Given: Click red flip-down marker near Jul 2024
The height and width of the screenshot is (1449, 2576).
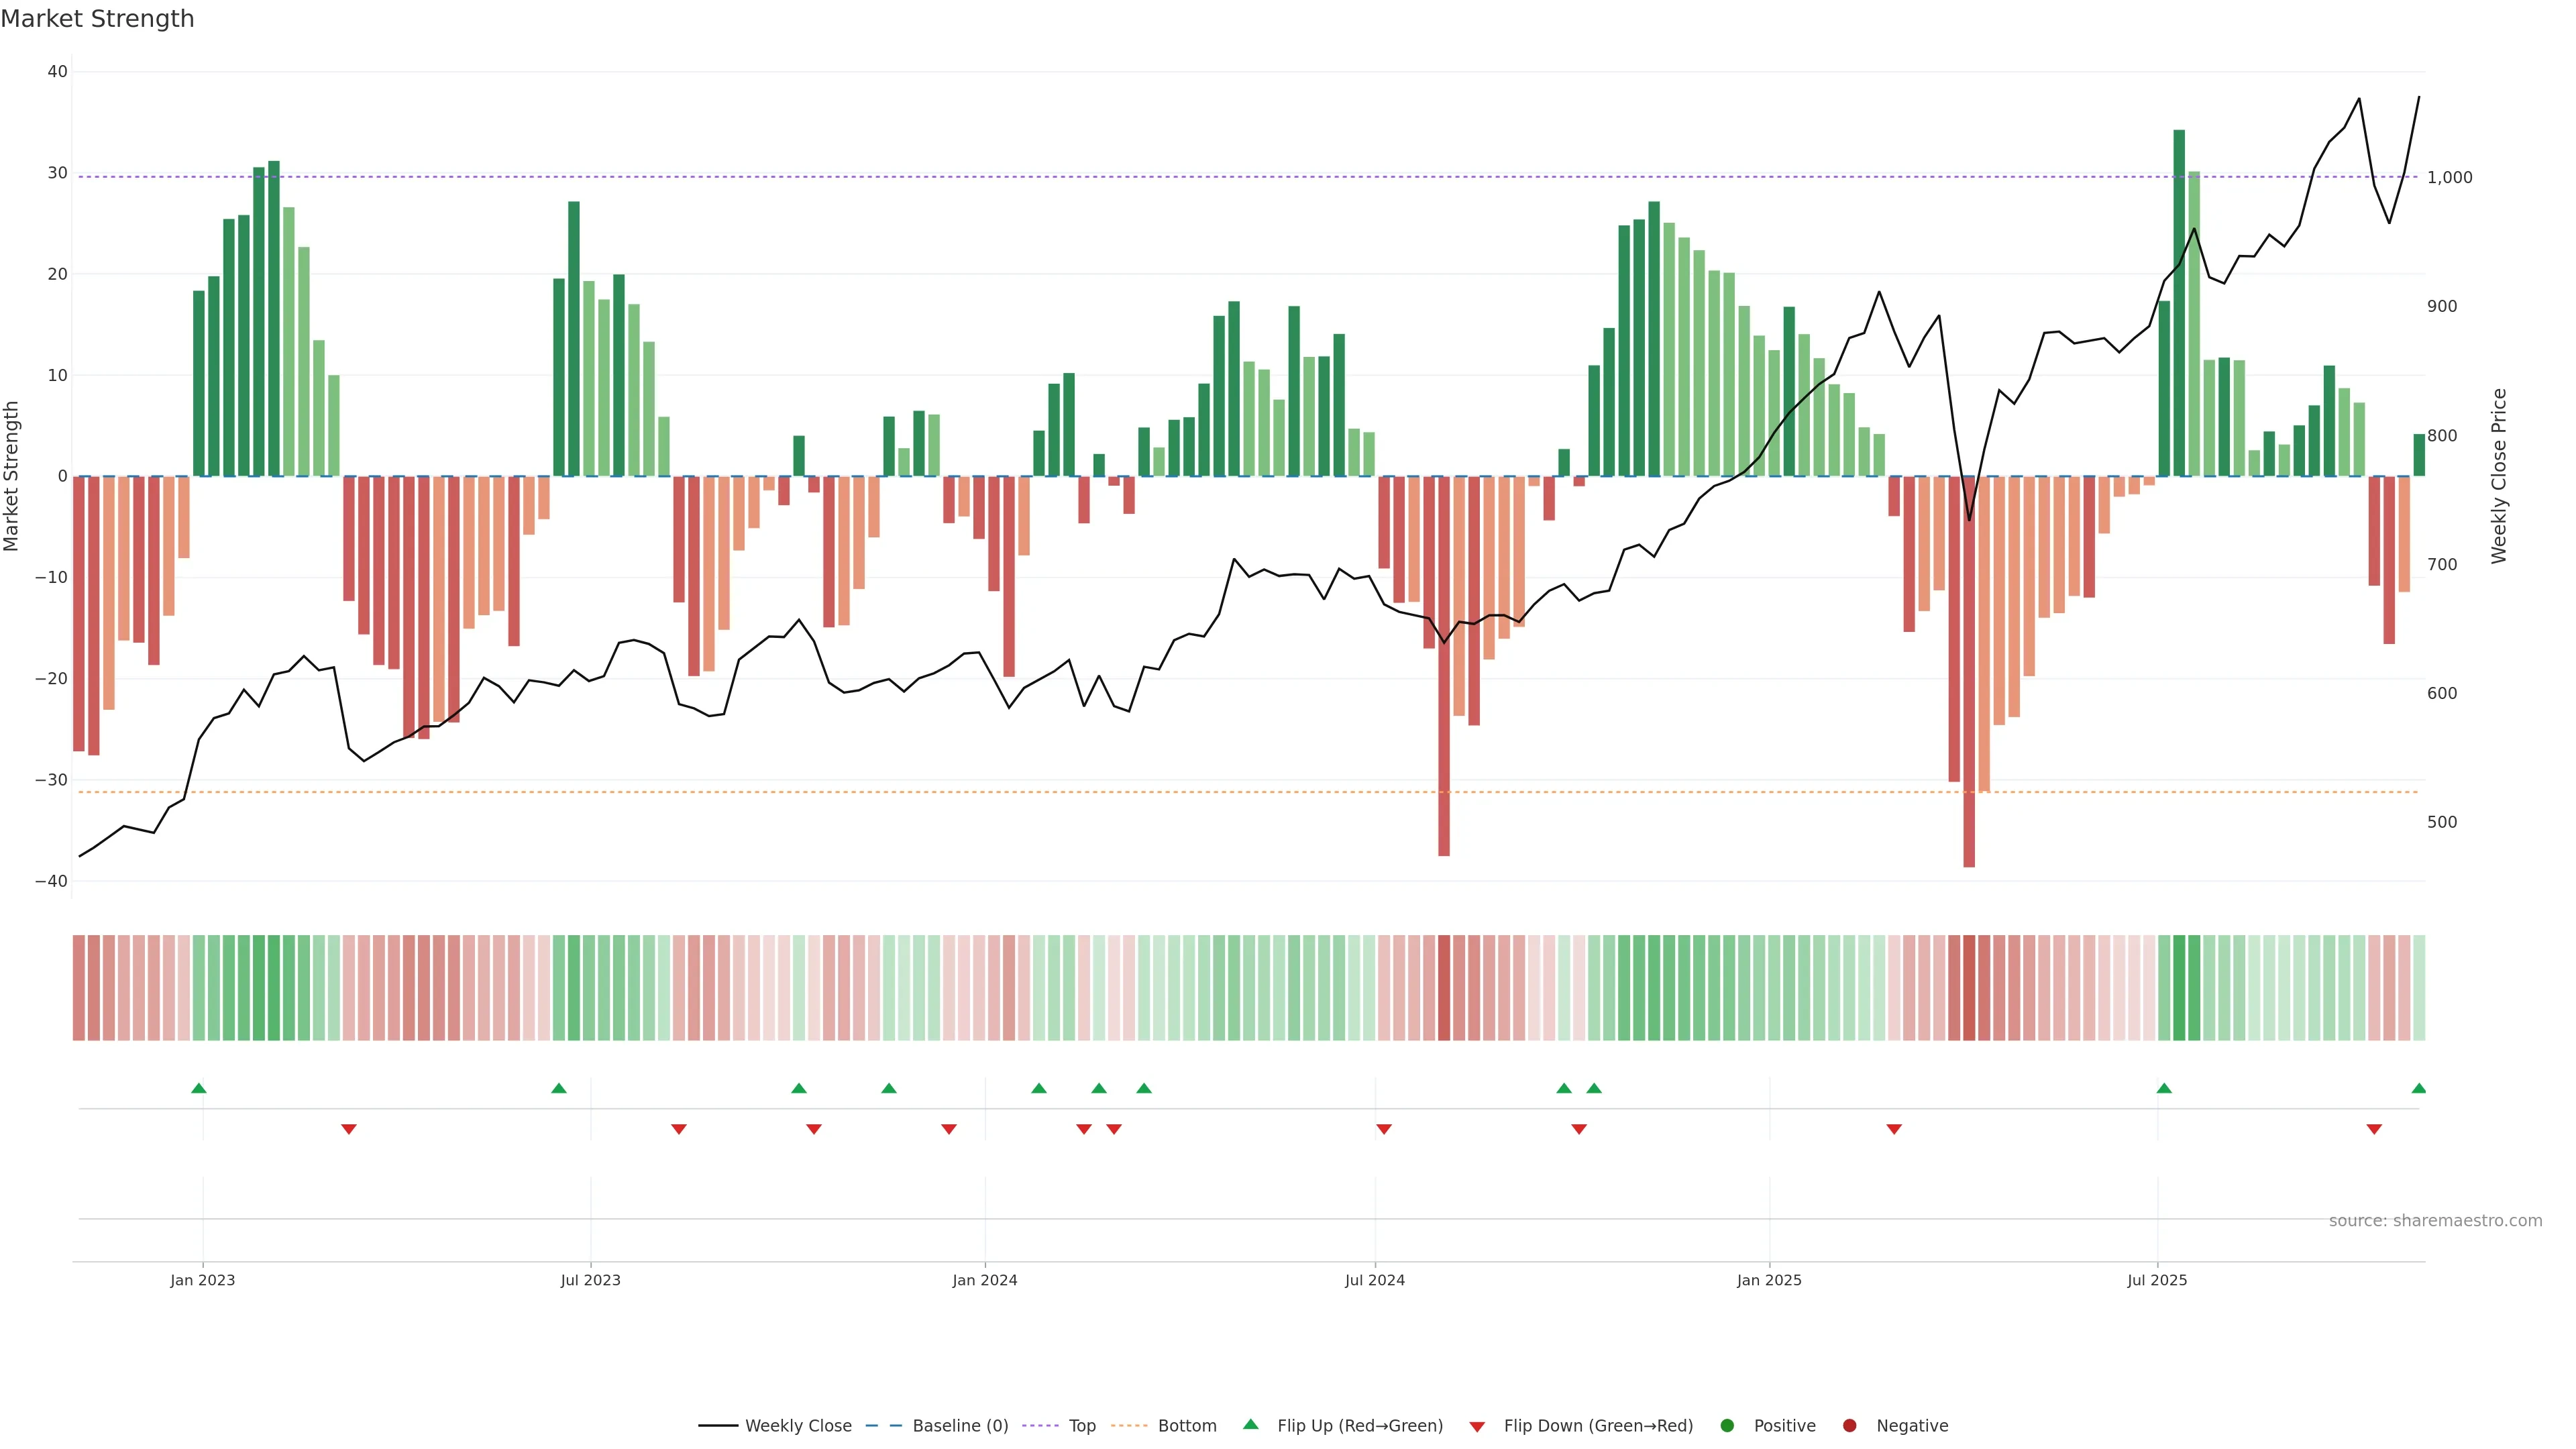Looking at the screenshot, I should click(x=1384, y=1129).
